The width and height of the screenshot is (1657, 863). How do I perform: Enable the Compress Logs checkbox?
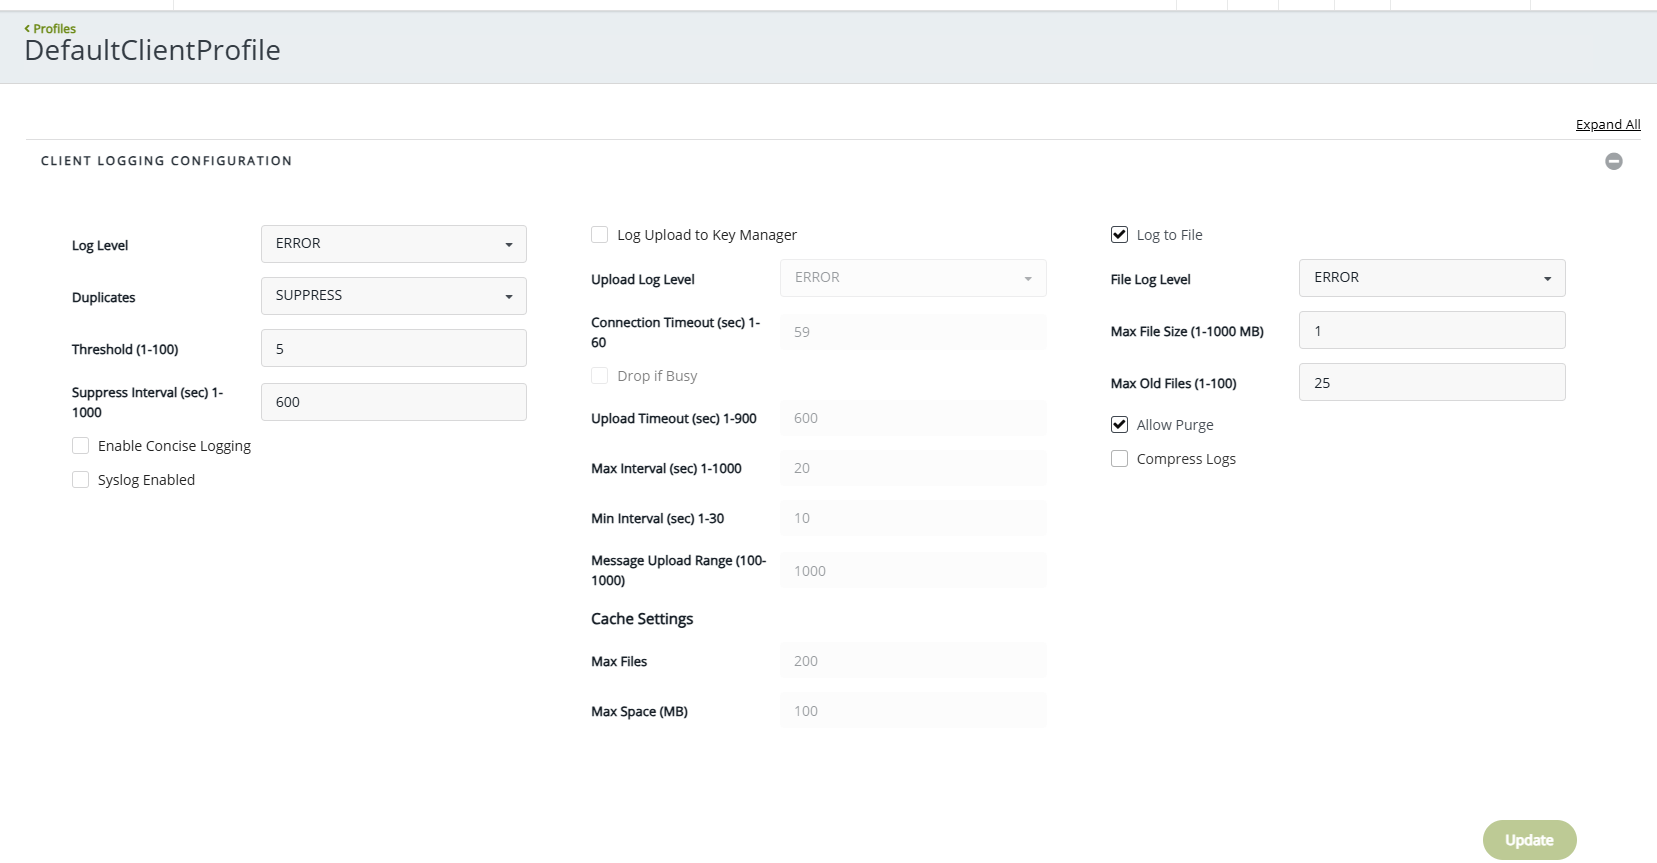click(x=1120, y=459)
